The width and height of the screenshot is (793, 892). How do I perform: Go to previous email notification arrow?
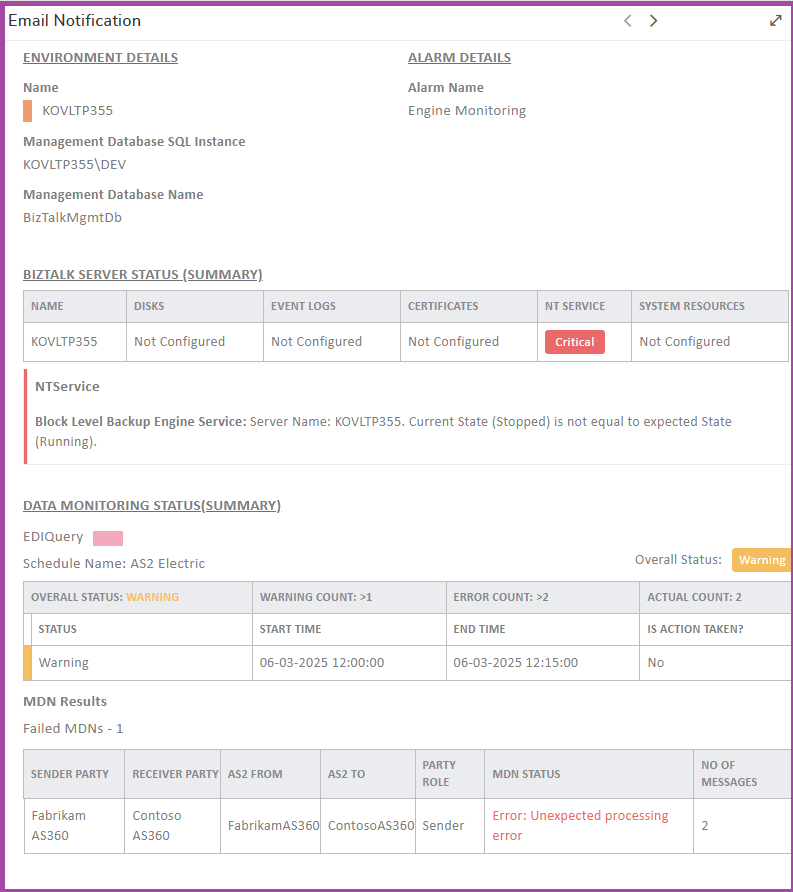click(627, 21)
